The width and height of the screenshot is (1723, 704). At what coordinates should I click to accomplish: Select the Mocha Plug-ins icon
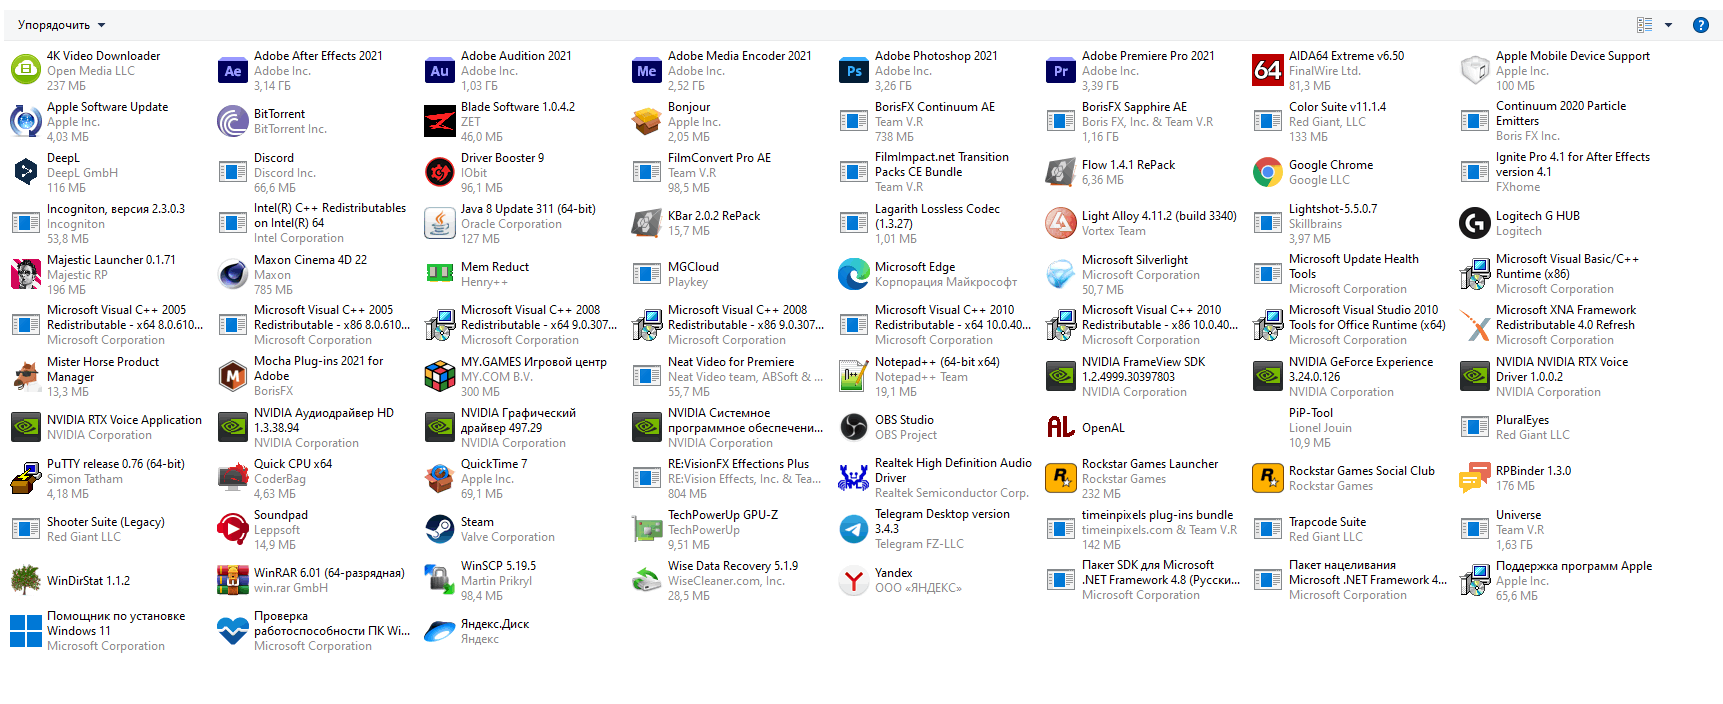click(232, 376)
